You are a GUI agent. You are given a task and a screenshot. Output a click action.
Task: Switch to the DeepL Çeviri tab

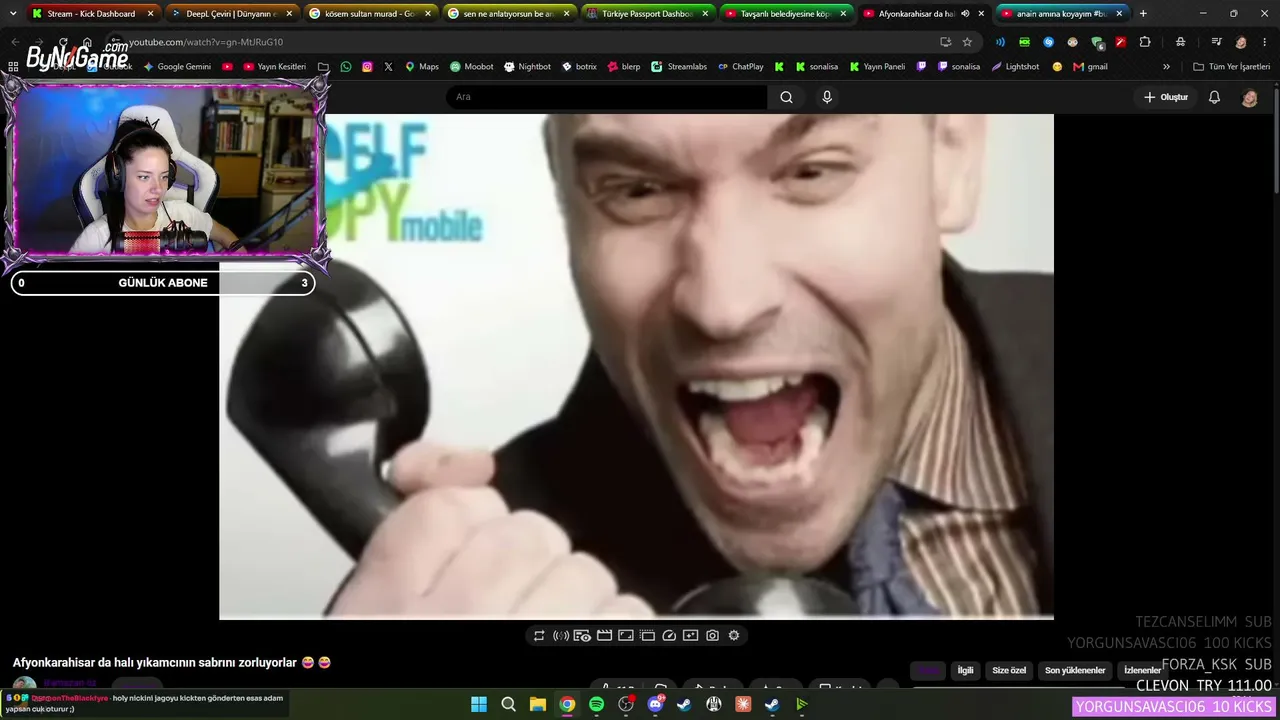(231, 14)
